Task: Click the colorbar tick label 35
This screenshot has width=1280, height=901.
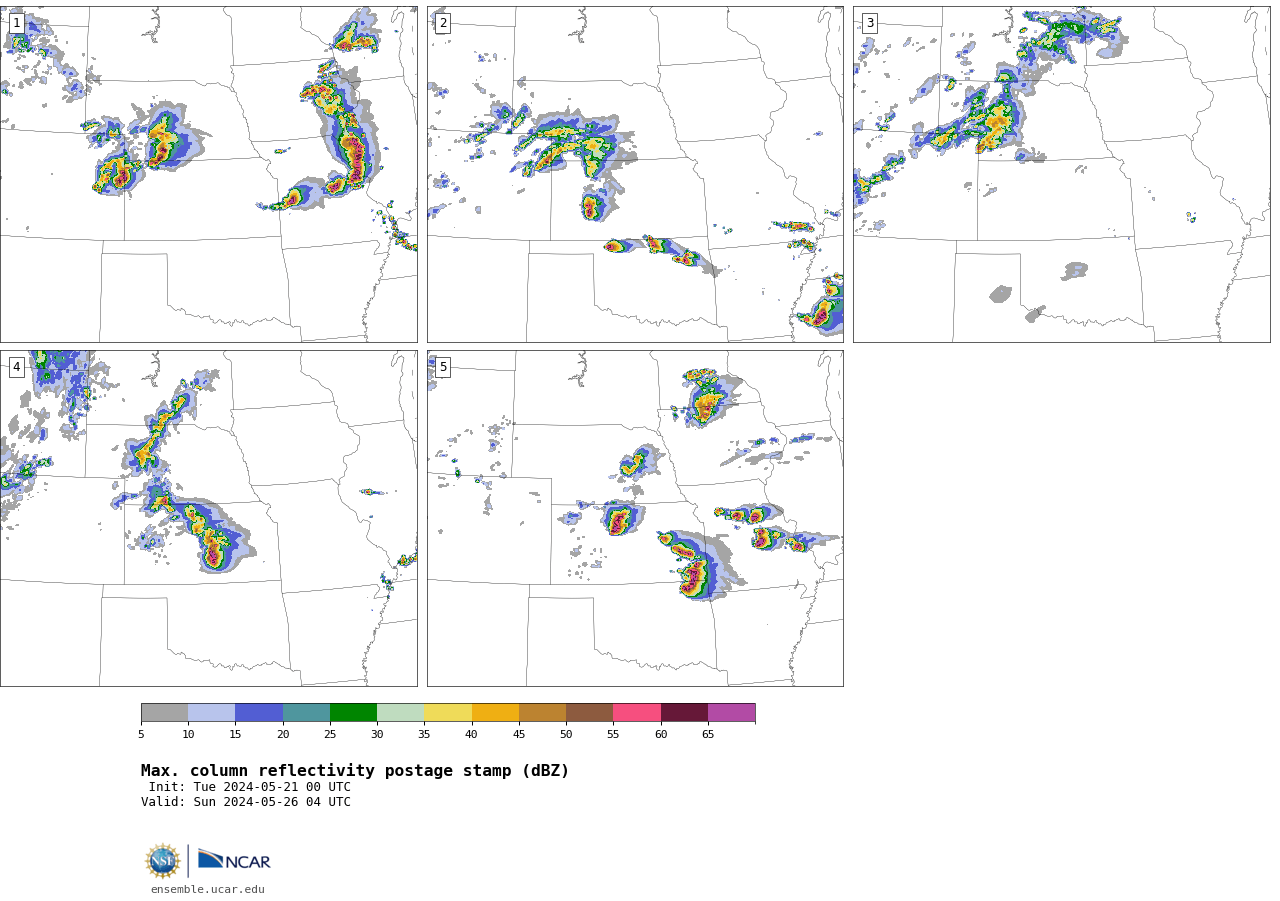Action: [424, 735]
